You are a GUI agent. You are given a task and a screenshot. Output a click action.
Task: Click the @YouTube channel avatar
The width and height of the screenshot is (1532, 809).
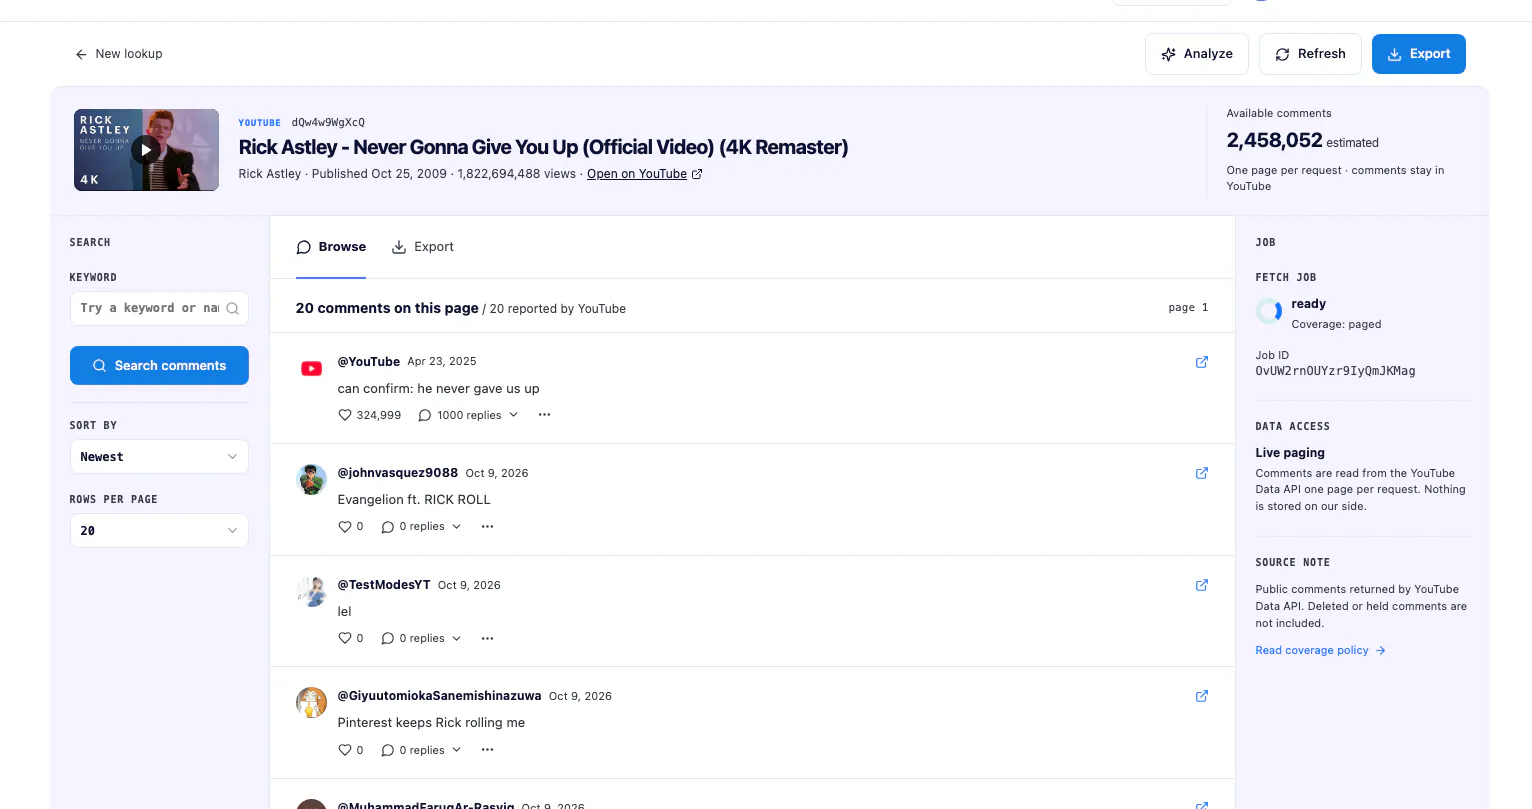point(312,368)
